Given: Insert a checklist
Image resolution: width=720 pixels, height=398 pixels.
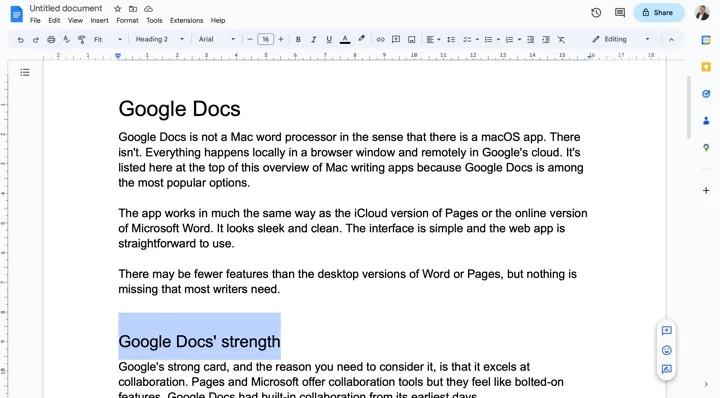Looking at the screenshot, I should [x=467, y=39].
